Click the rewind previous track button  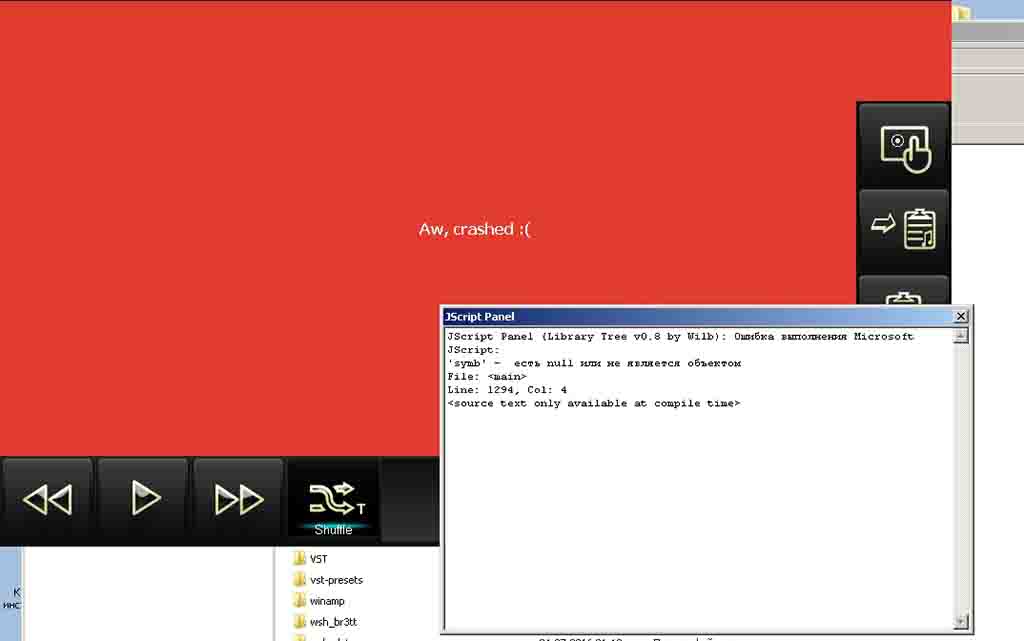[x=47, y=499]
